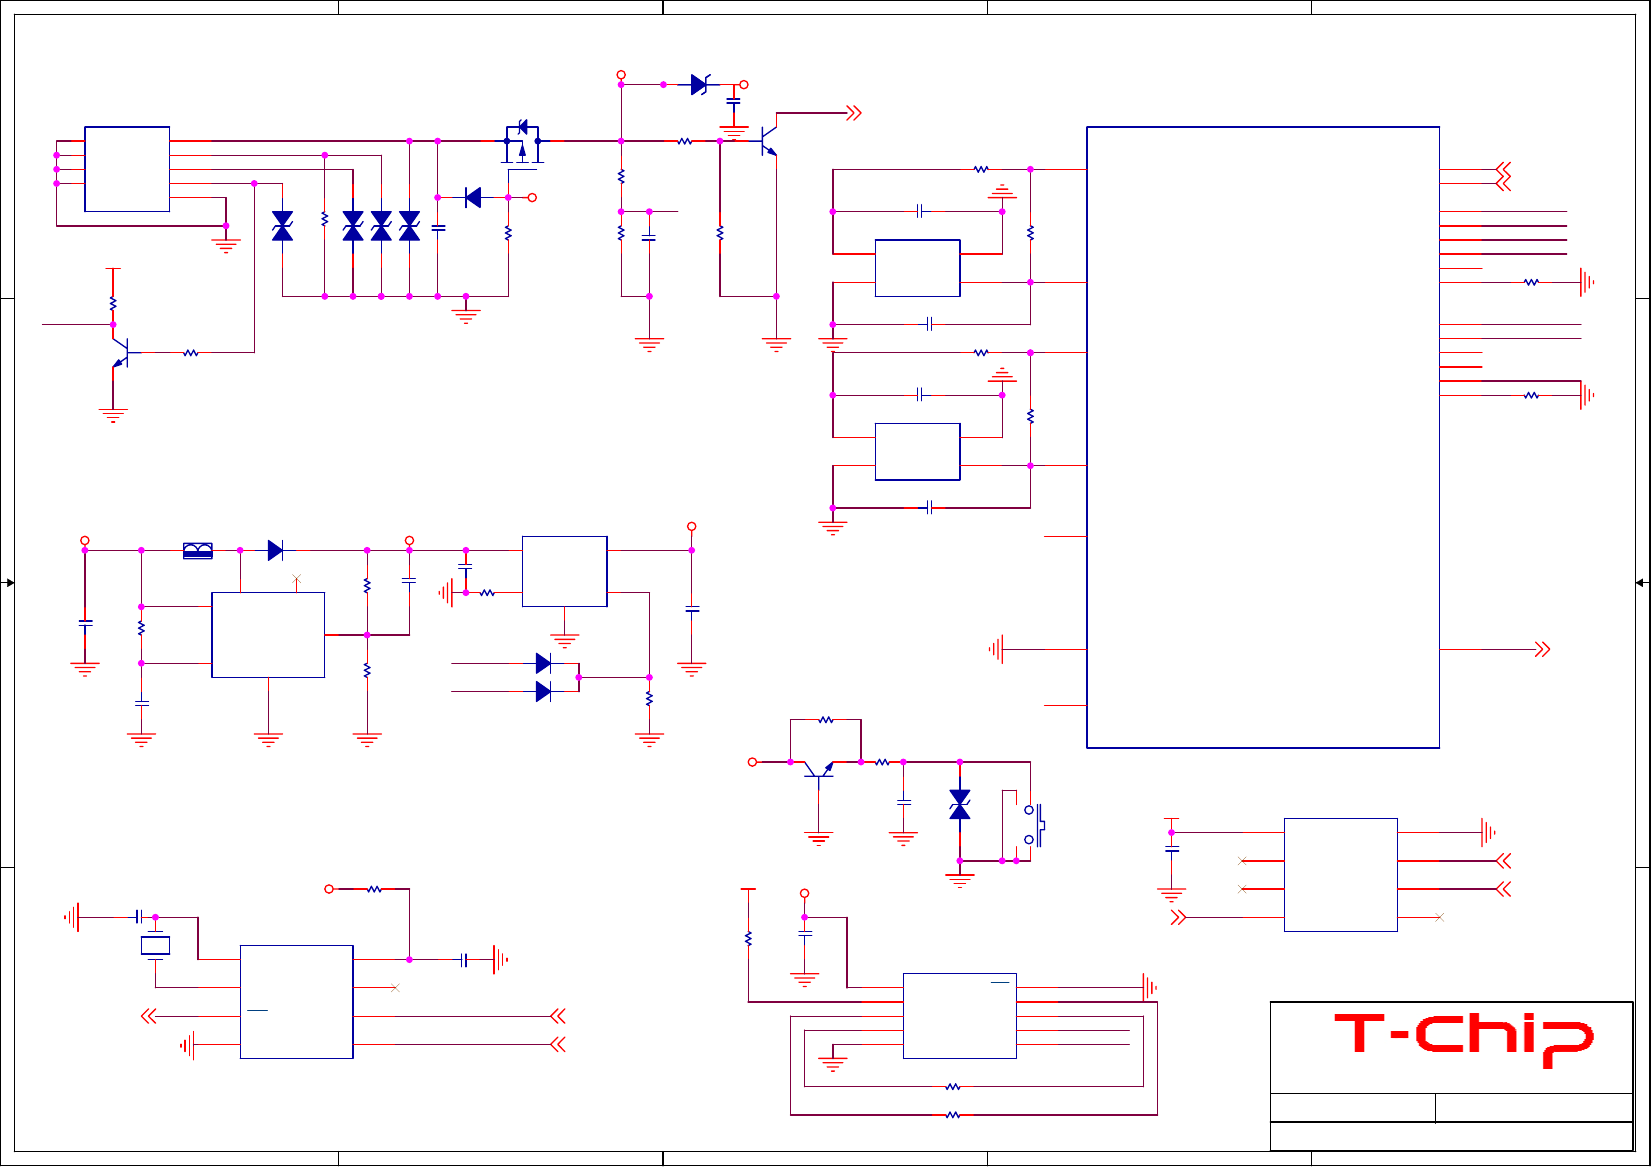The height and width of the screenshot is (1167, 1651).
Task: Select the MOSFET symbol on the top rail
Action: click(x=522, y=142)
